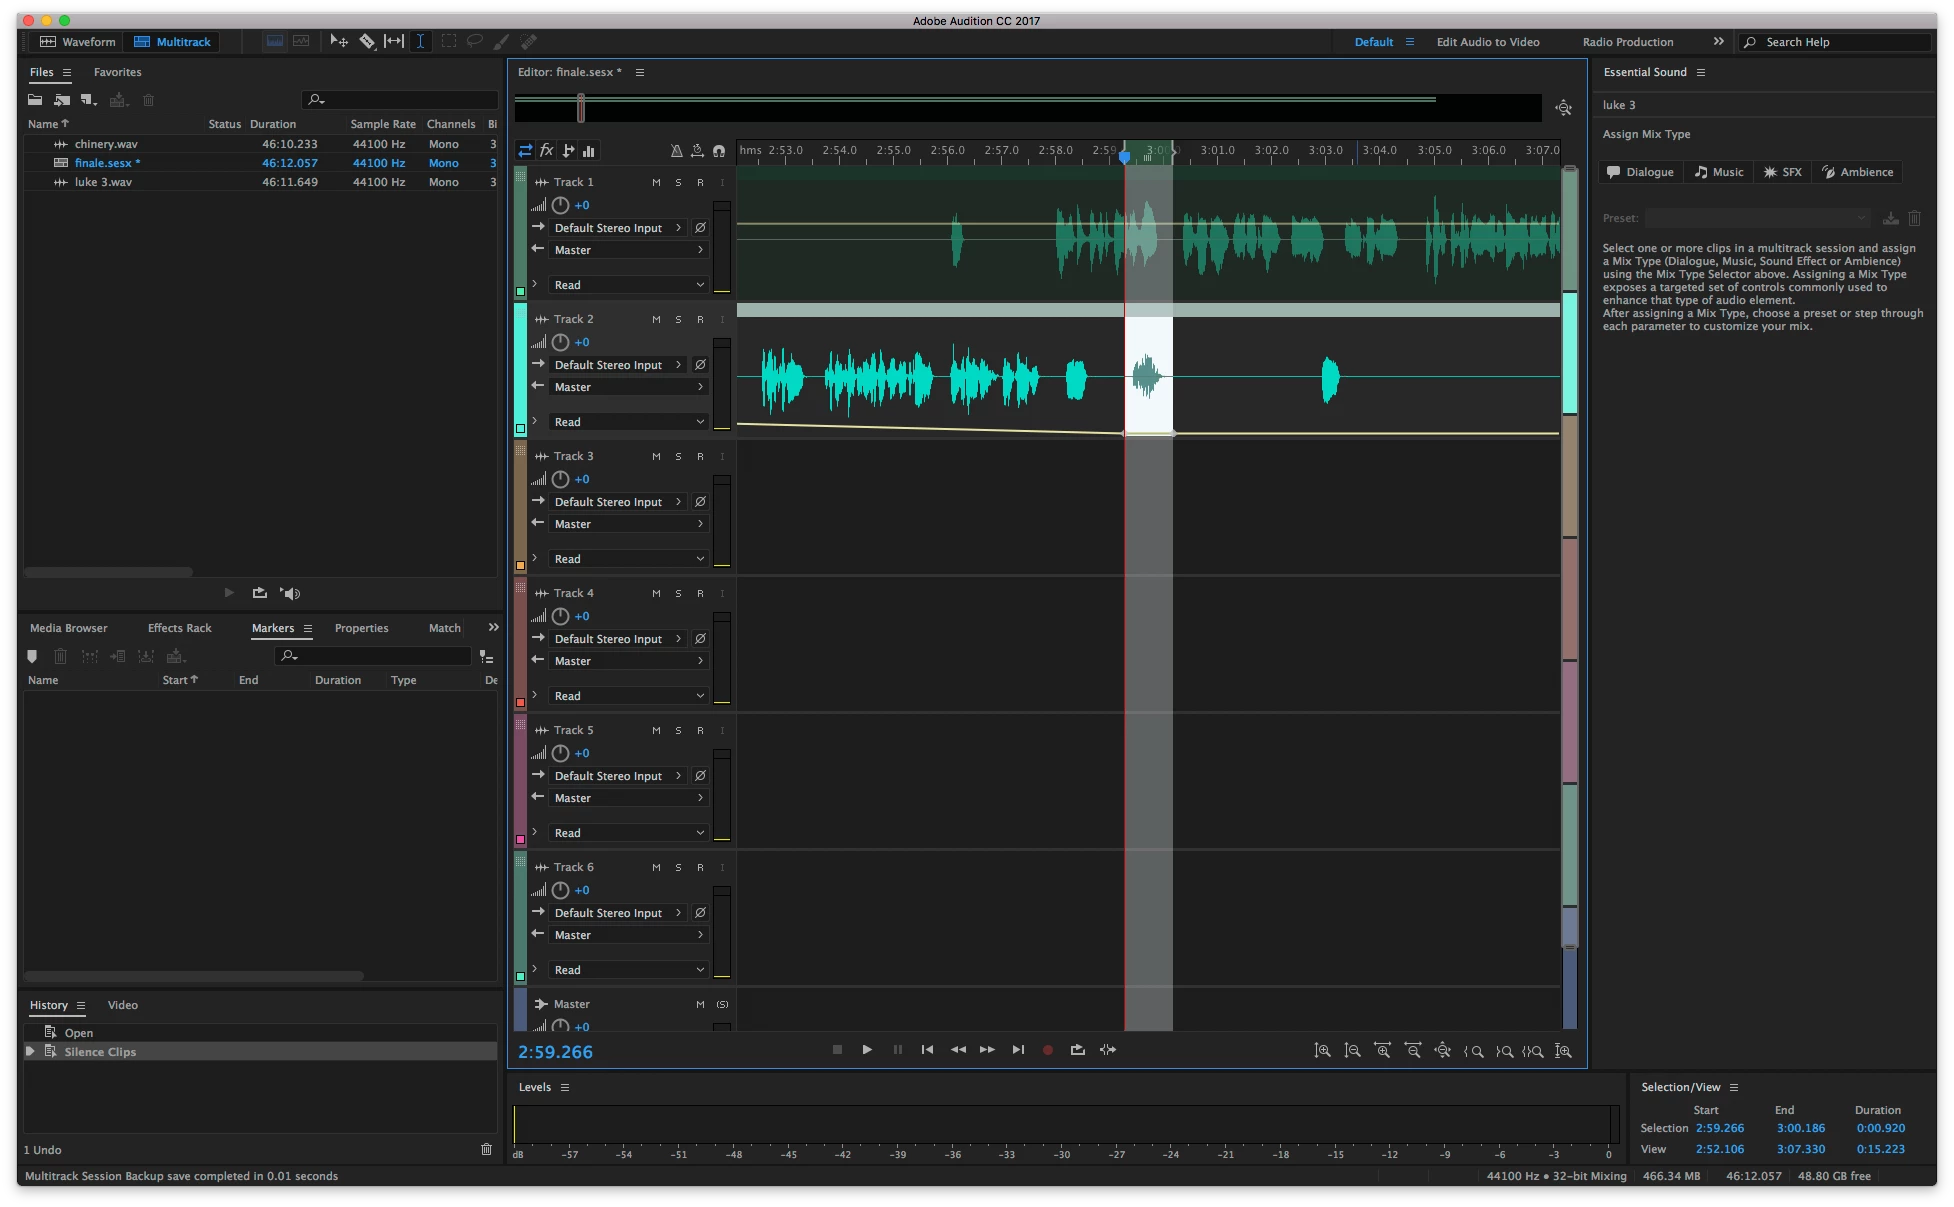Click the Zoom Out Full icon
This screenshot has width=1954, height=1207.
1442,1051
